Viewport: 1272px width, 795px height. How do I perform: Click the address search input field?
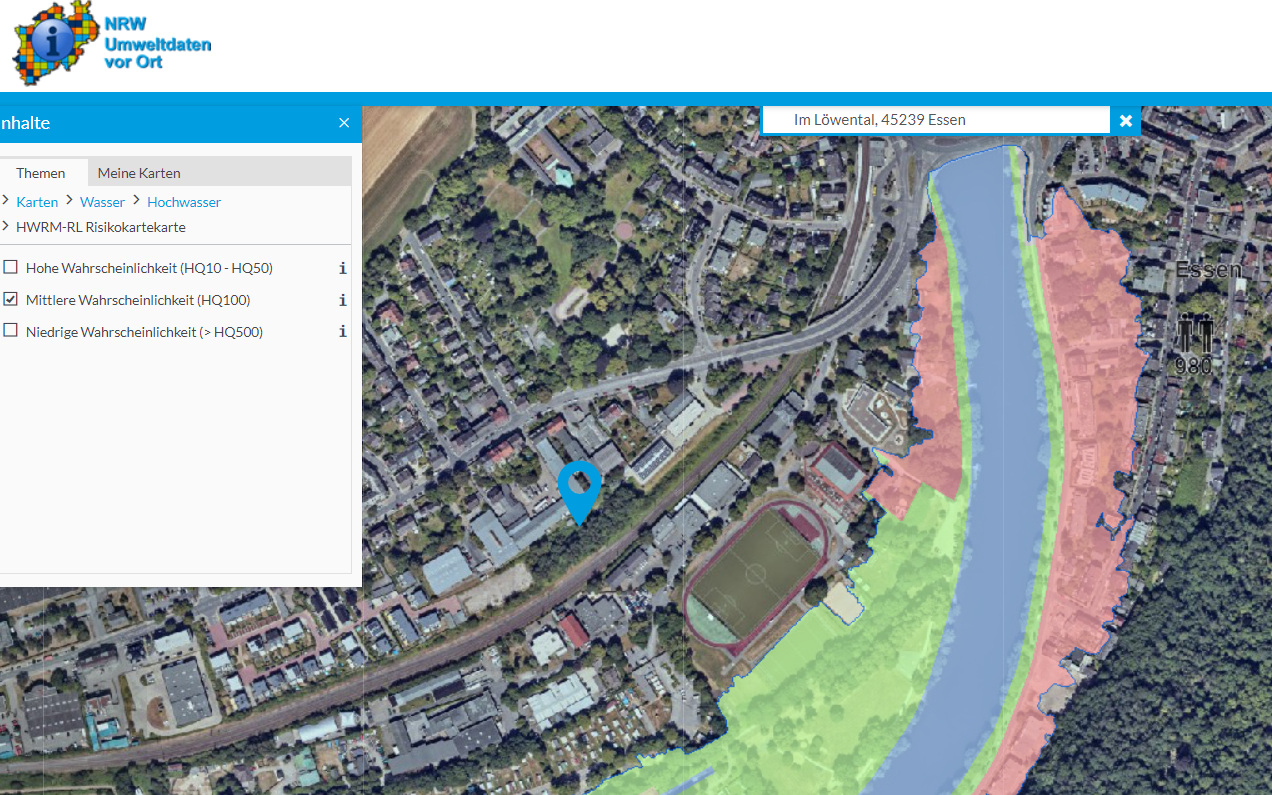pos(935,120)
